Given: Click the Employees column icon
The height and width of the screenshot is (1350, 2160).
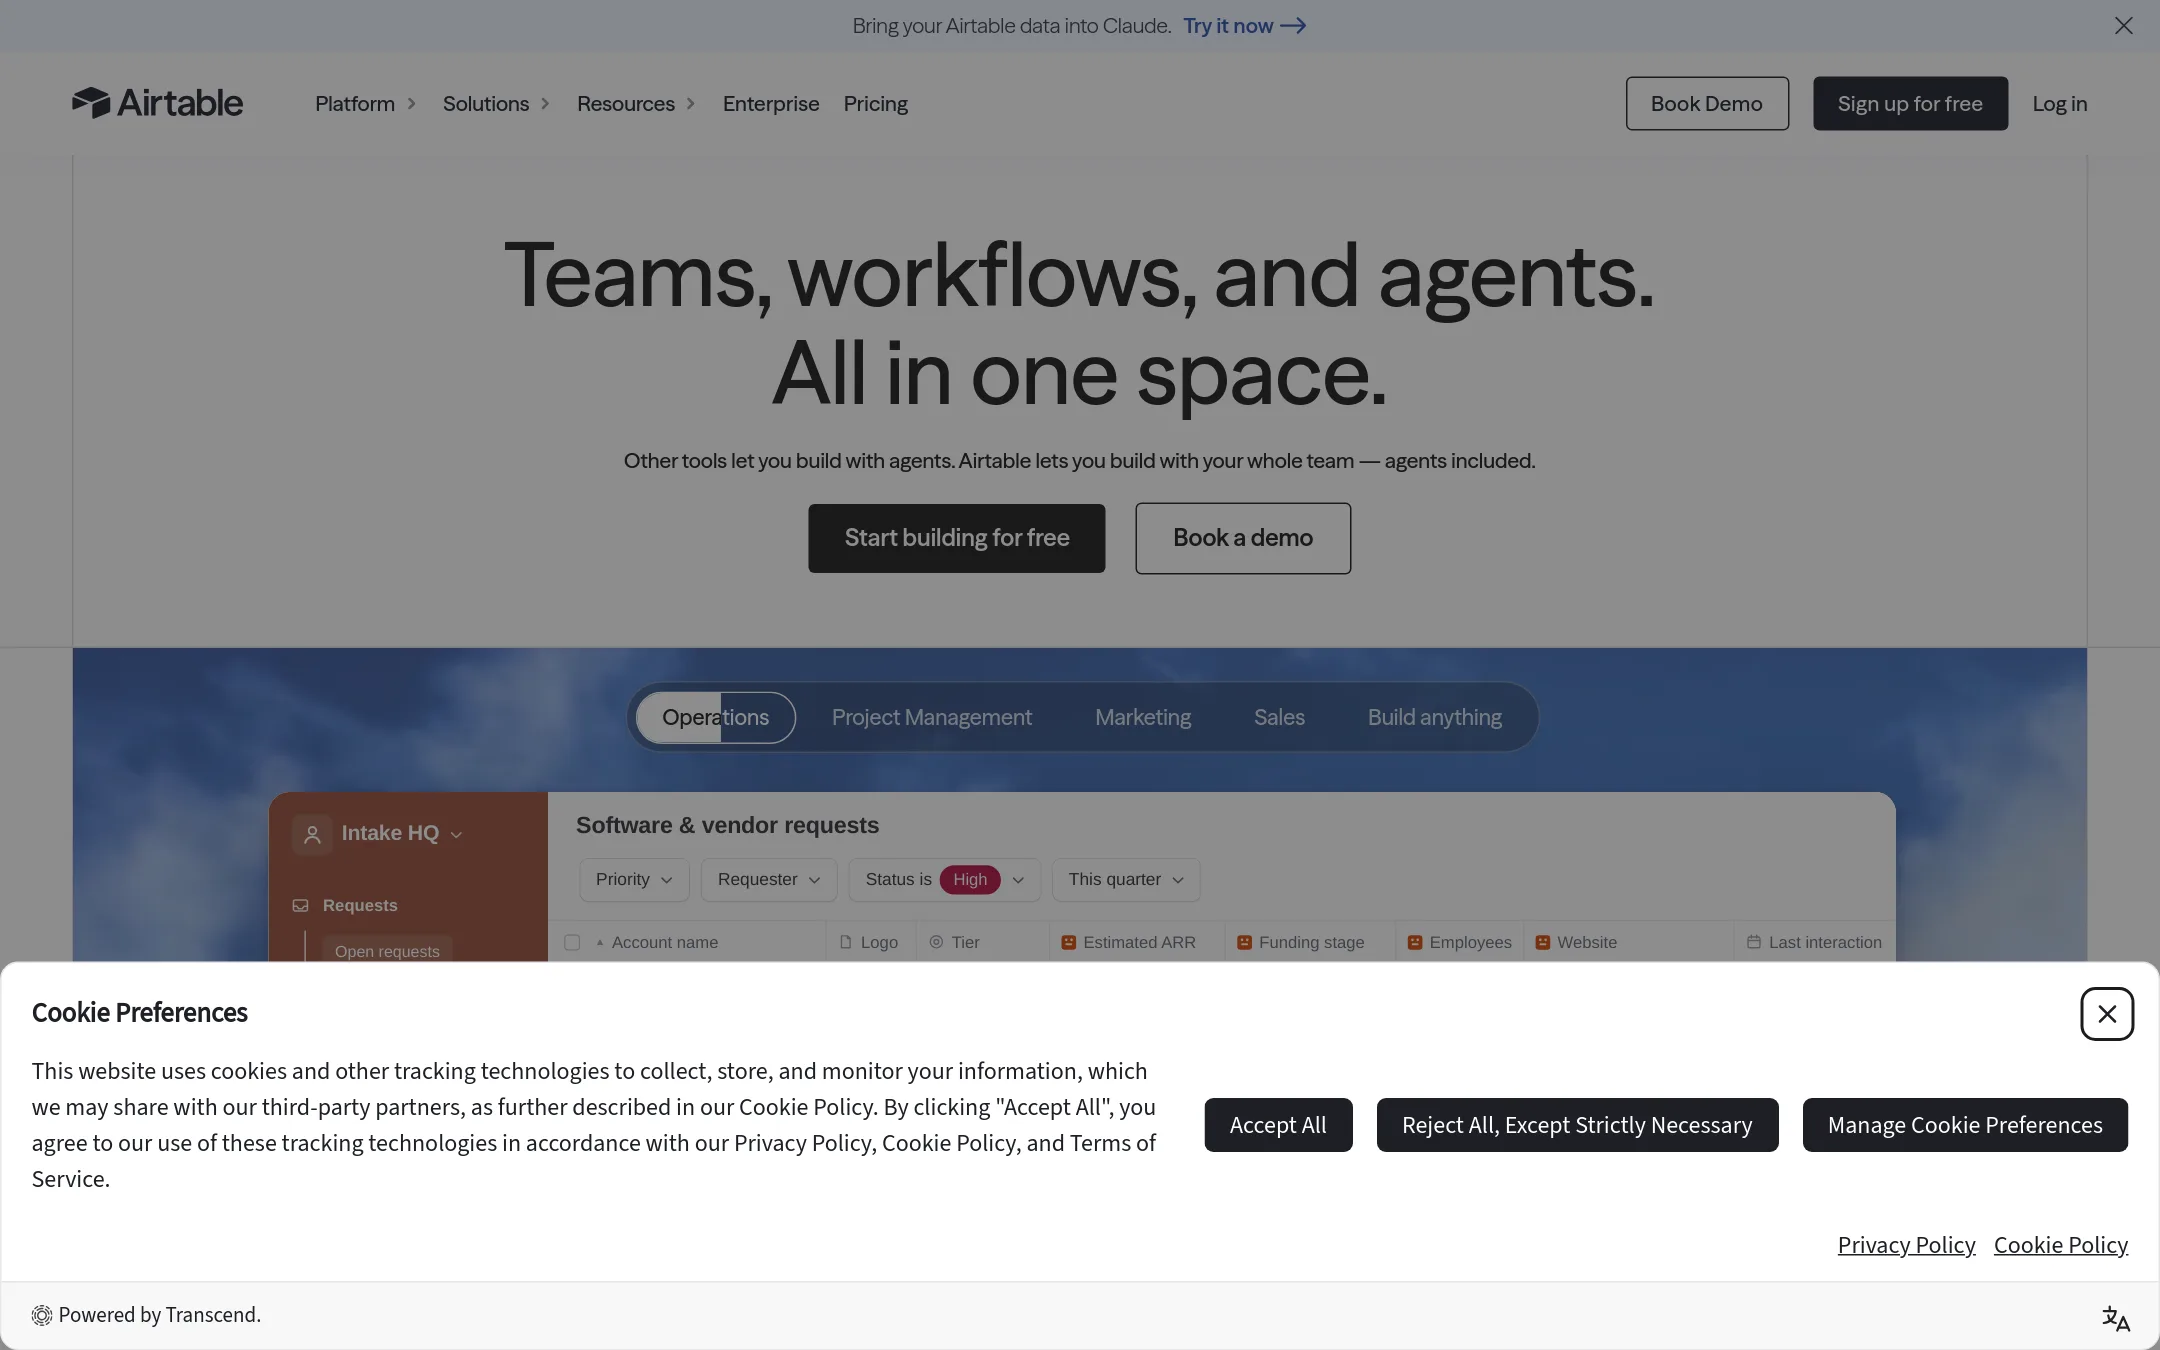Looking at the screenshot, I should pos(1415,942).
